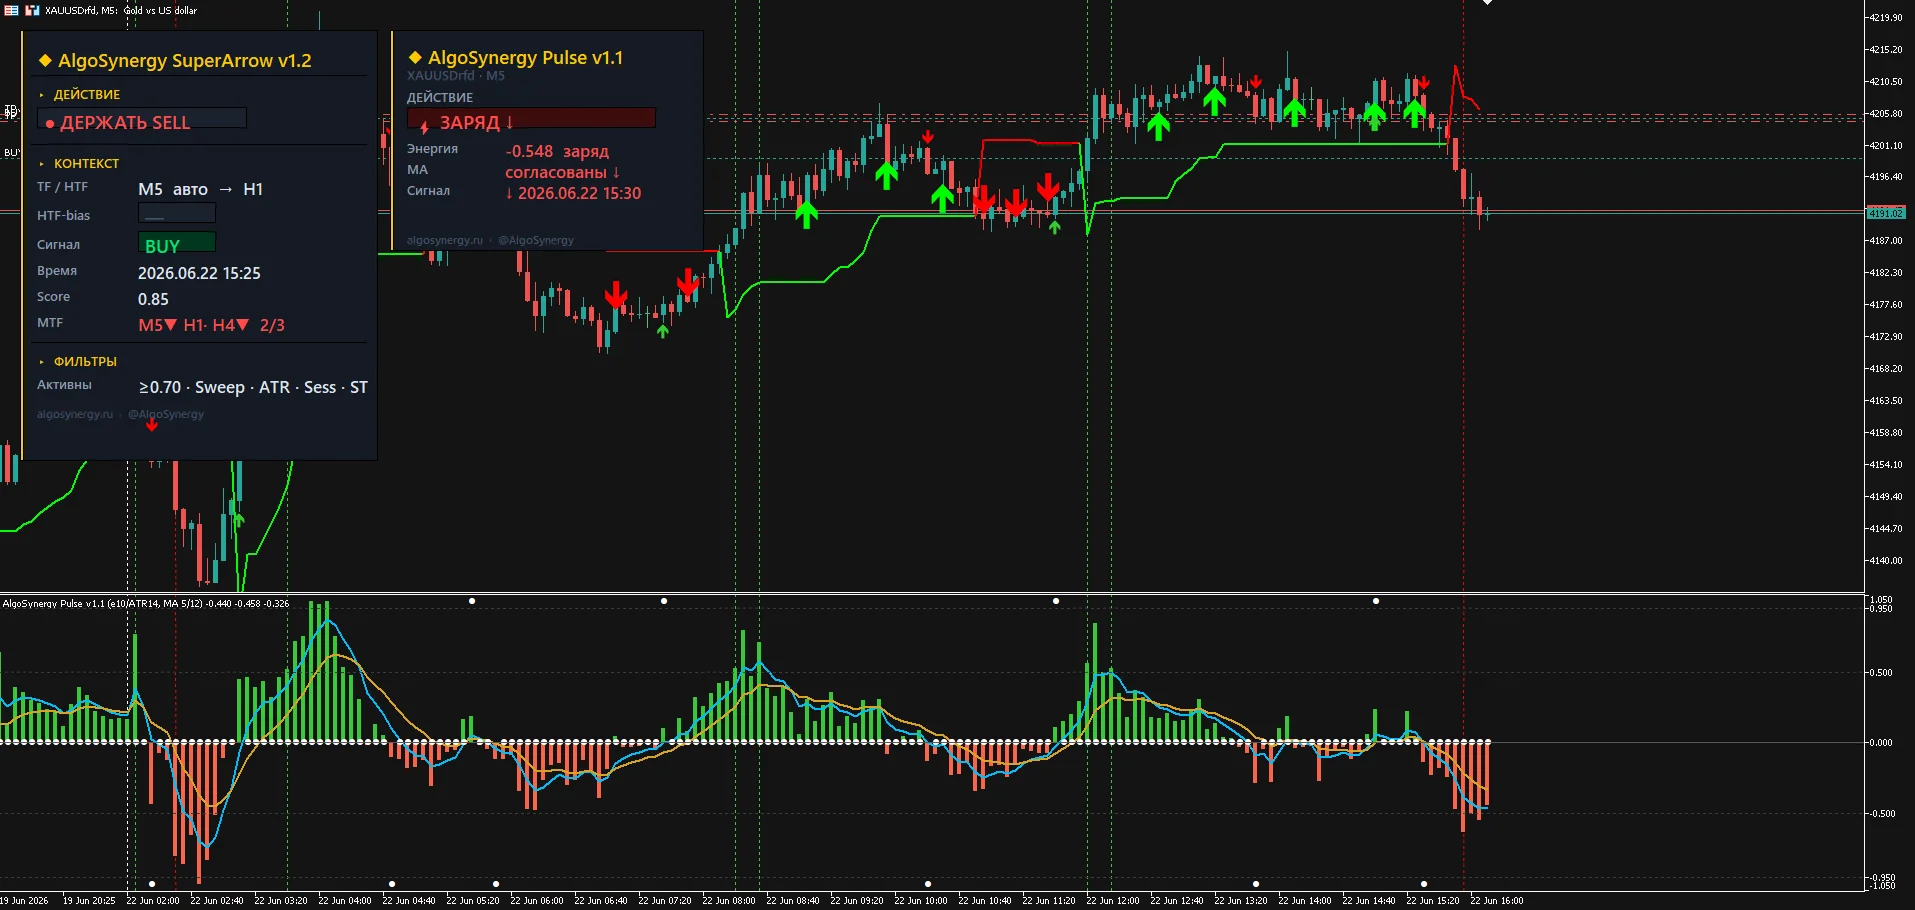This screenshot has width=1915, height=910.
Task: Click the one-click trading chart icon
Action: click(32, 10)
